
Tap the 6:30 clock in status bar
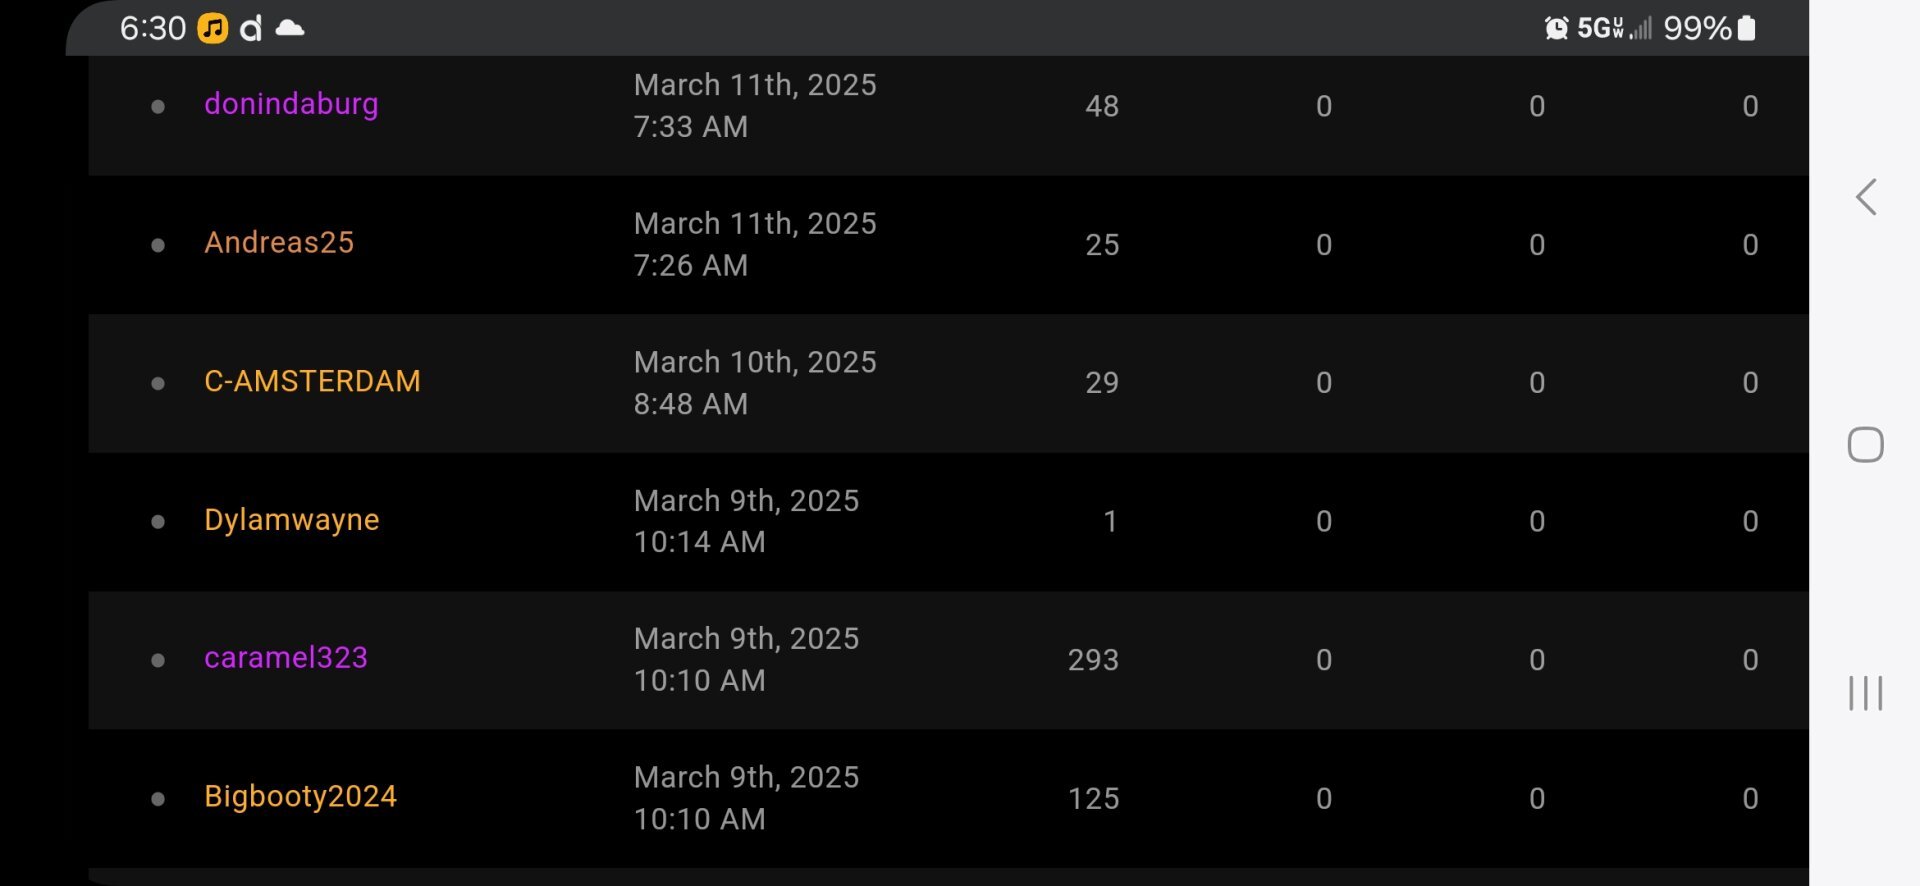(152, 28)
